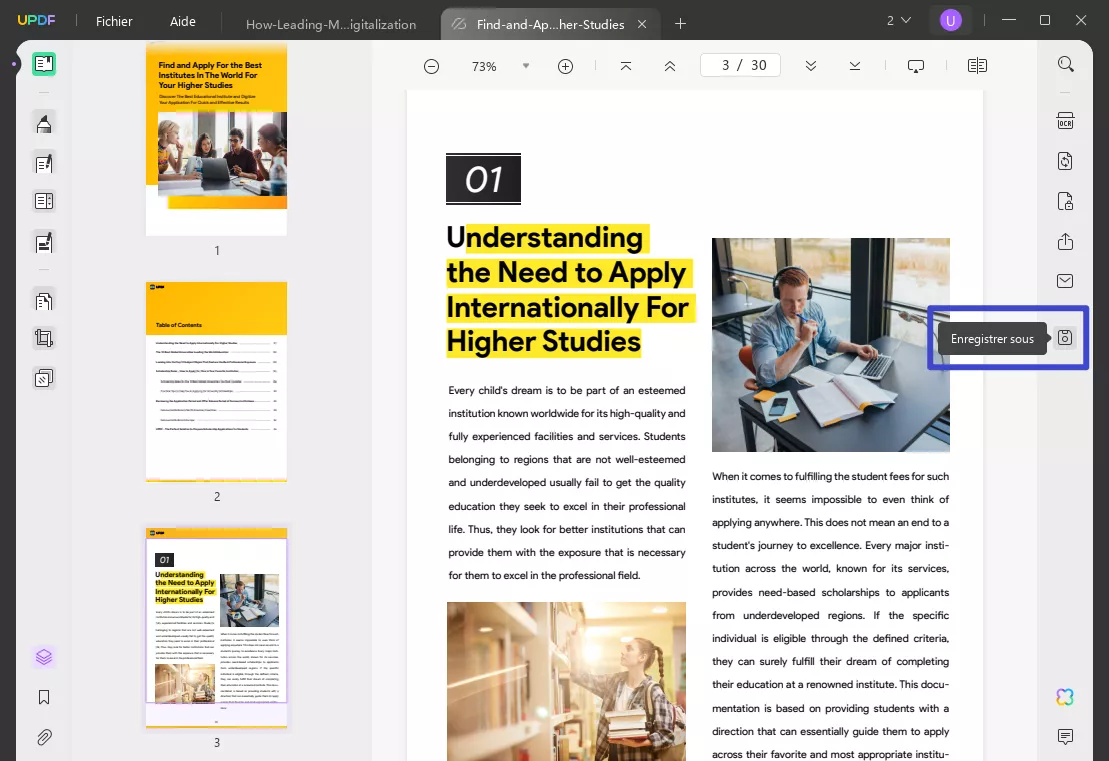Open the Share/Export panel

[1065, 241]
